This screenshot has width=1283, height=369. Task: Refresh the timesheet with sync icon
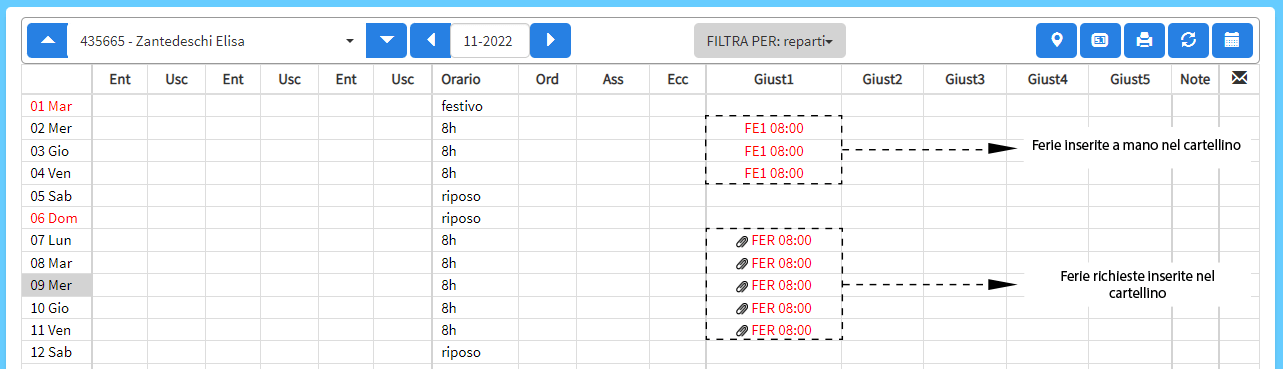[1188, 41]
